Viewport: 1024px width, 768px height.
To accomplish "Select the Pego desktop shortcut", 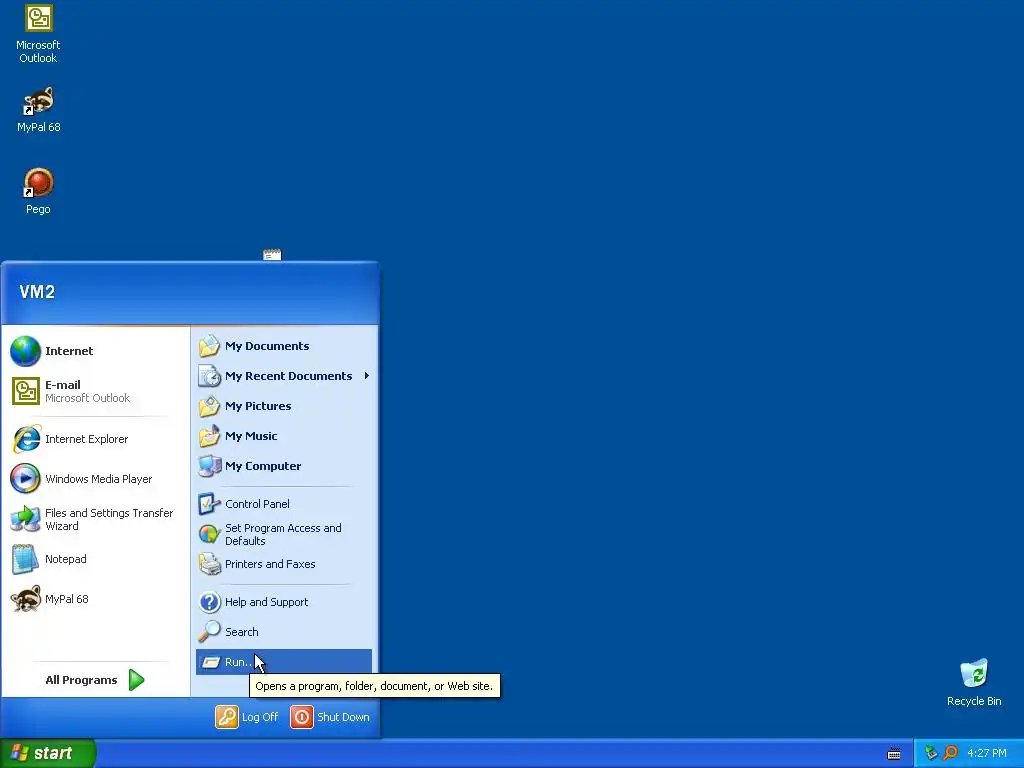I will (38, 191).
